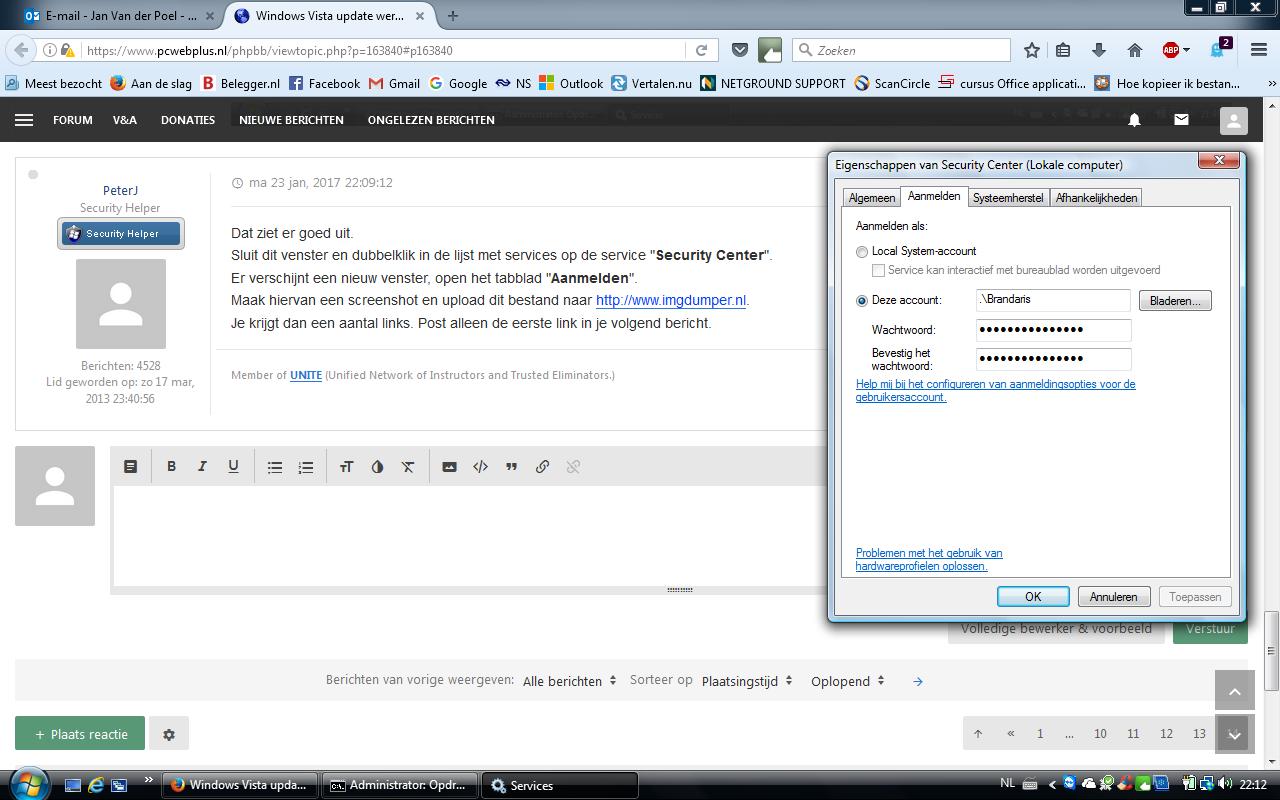The image size is (1280, 800).
Task: Open the V&A menu item
Action: (x=125, y=120)
